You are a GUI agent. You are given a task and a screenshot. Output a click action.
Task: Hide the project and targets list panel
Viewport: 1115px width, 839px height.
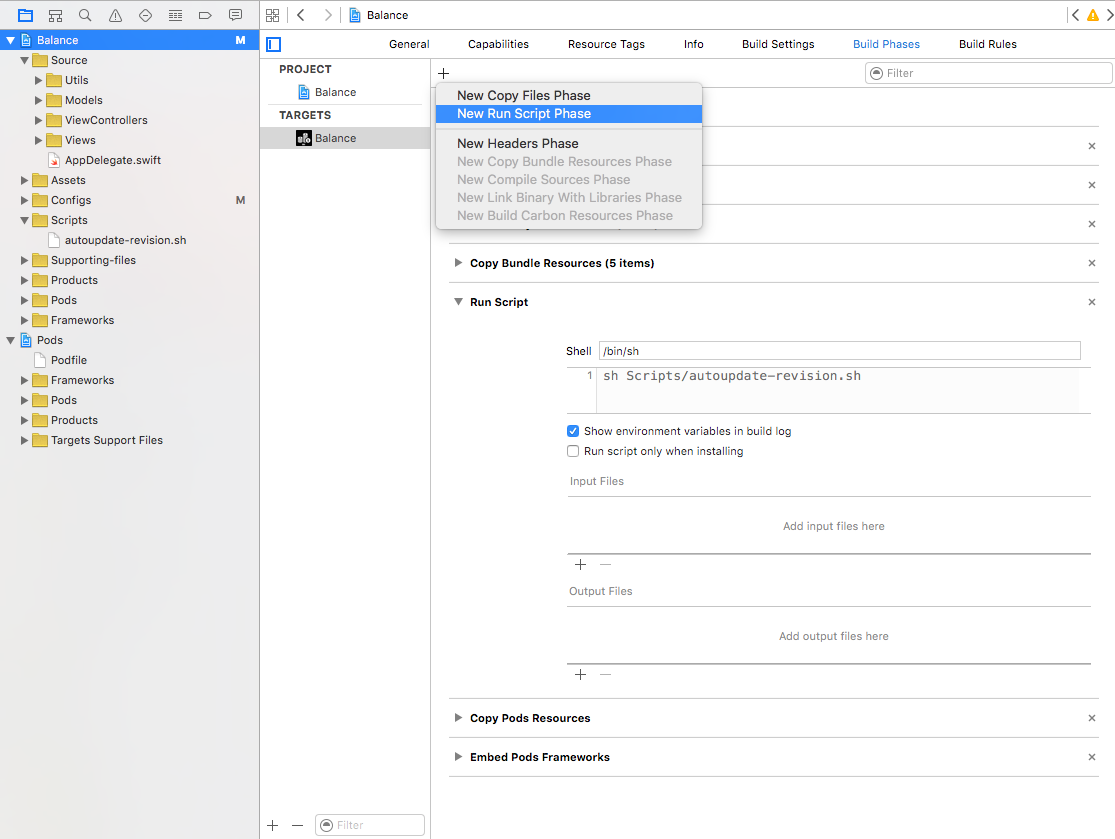[274, 44]
